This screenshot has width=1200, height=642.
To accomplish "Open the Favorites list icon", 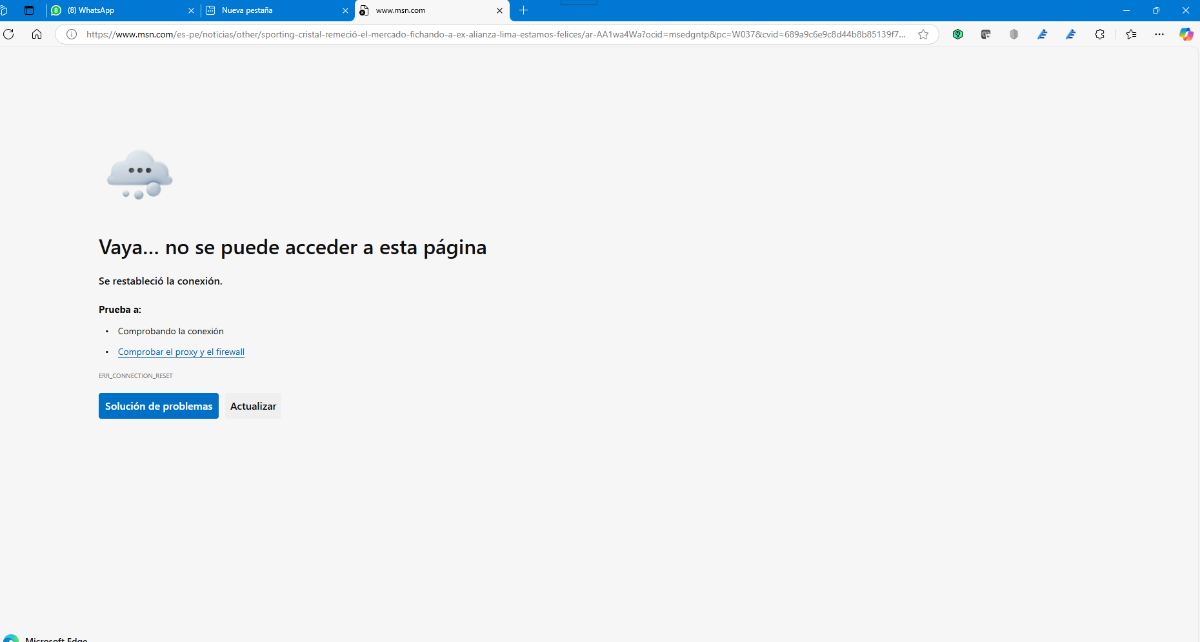I will pos(1131,34).
